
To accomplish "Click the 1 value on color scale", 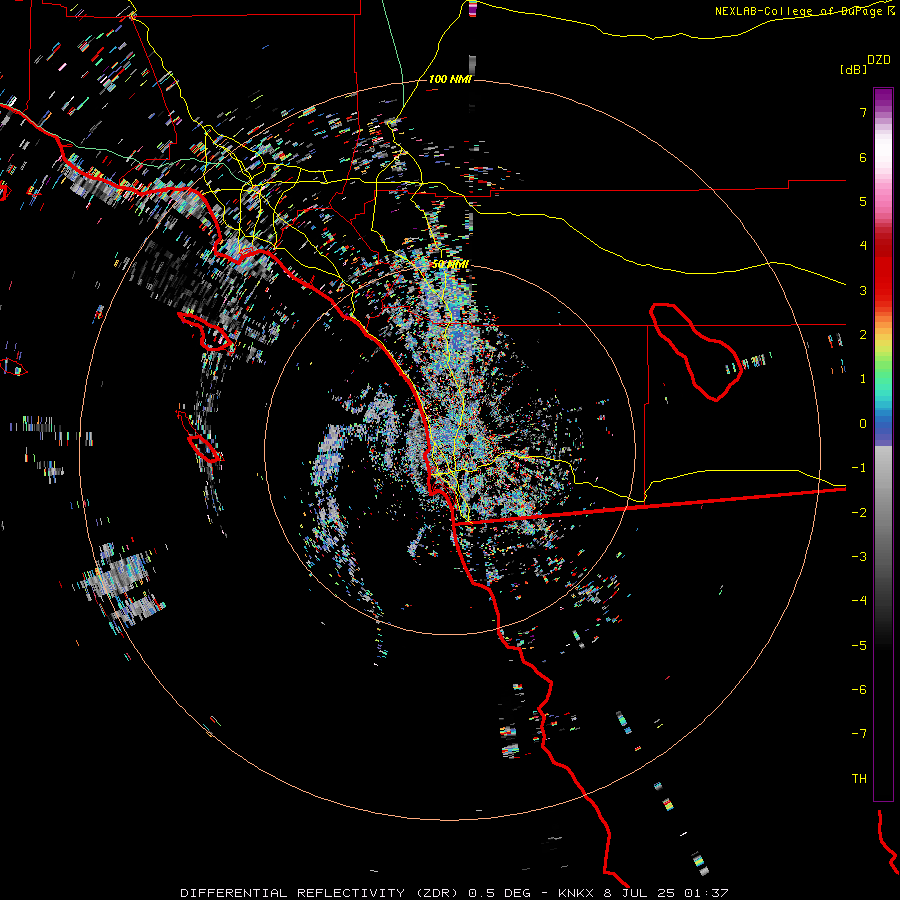I will [x=863, y=379].
